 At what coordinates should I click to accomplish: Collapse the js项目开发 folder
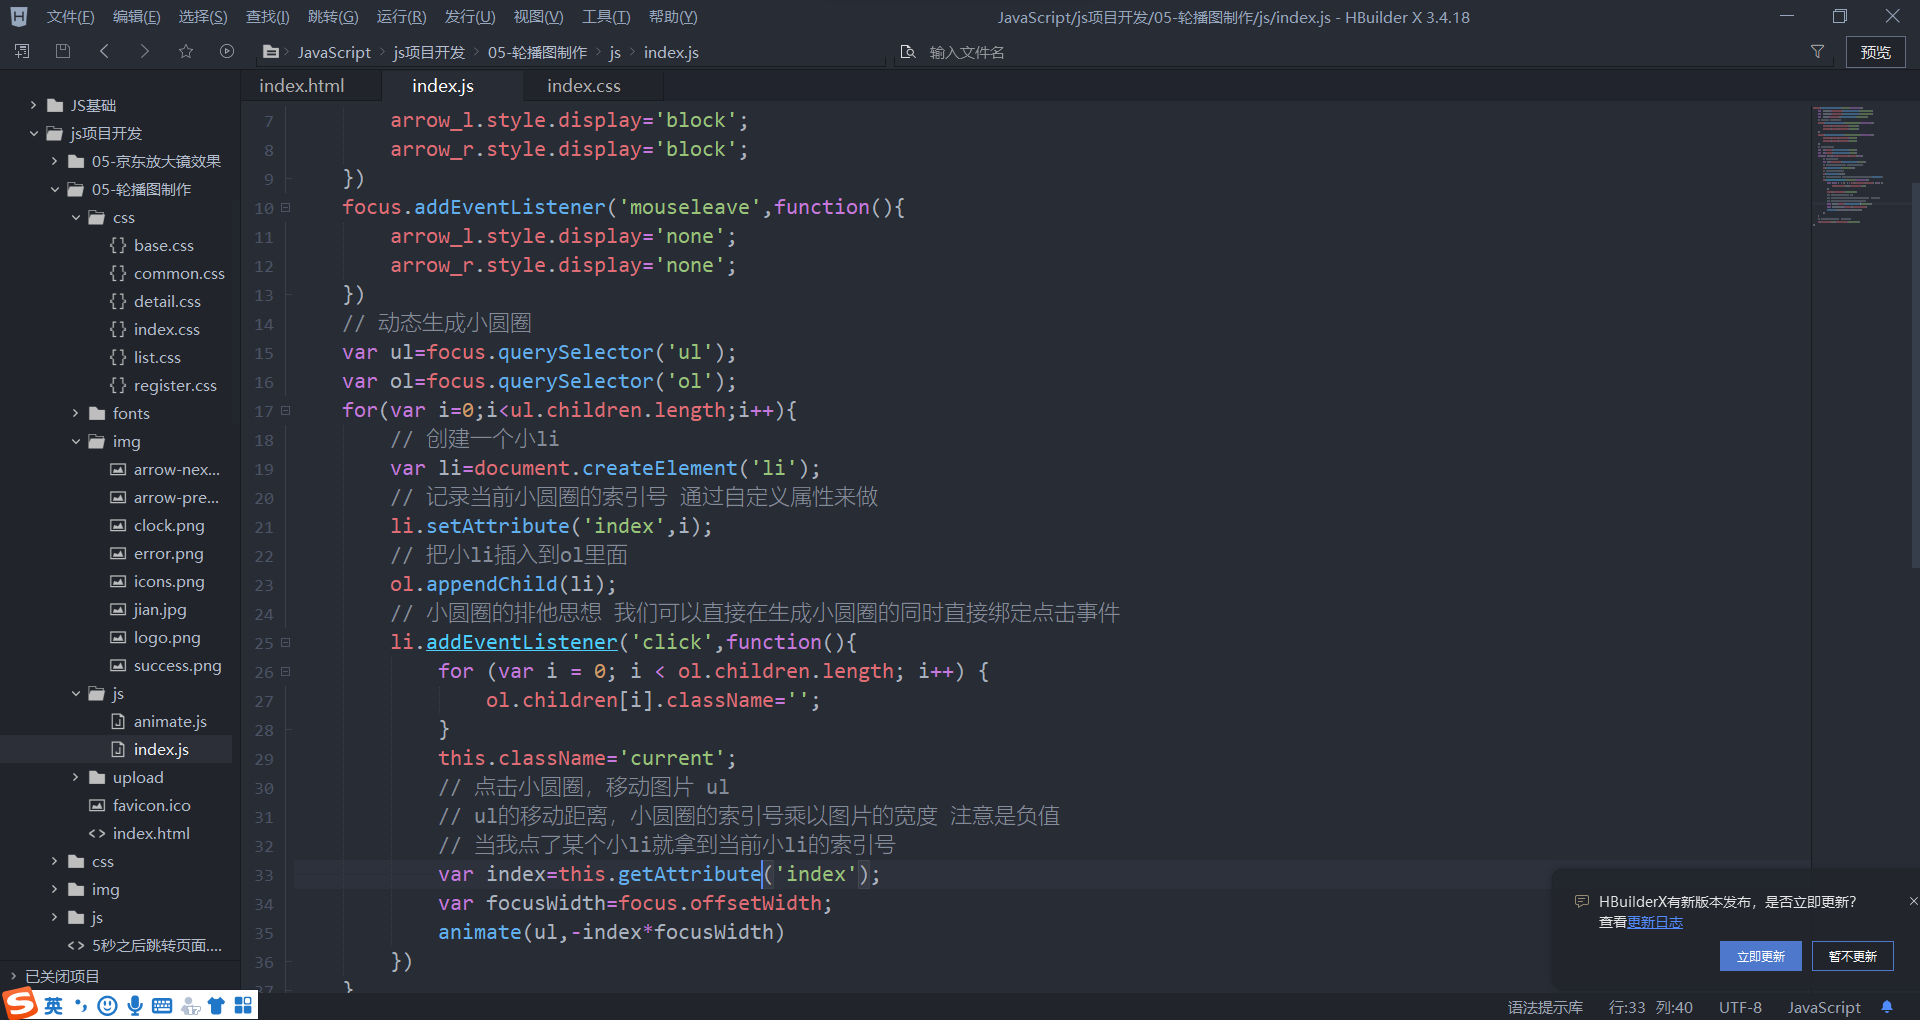[33, 133]
